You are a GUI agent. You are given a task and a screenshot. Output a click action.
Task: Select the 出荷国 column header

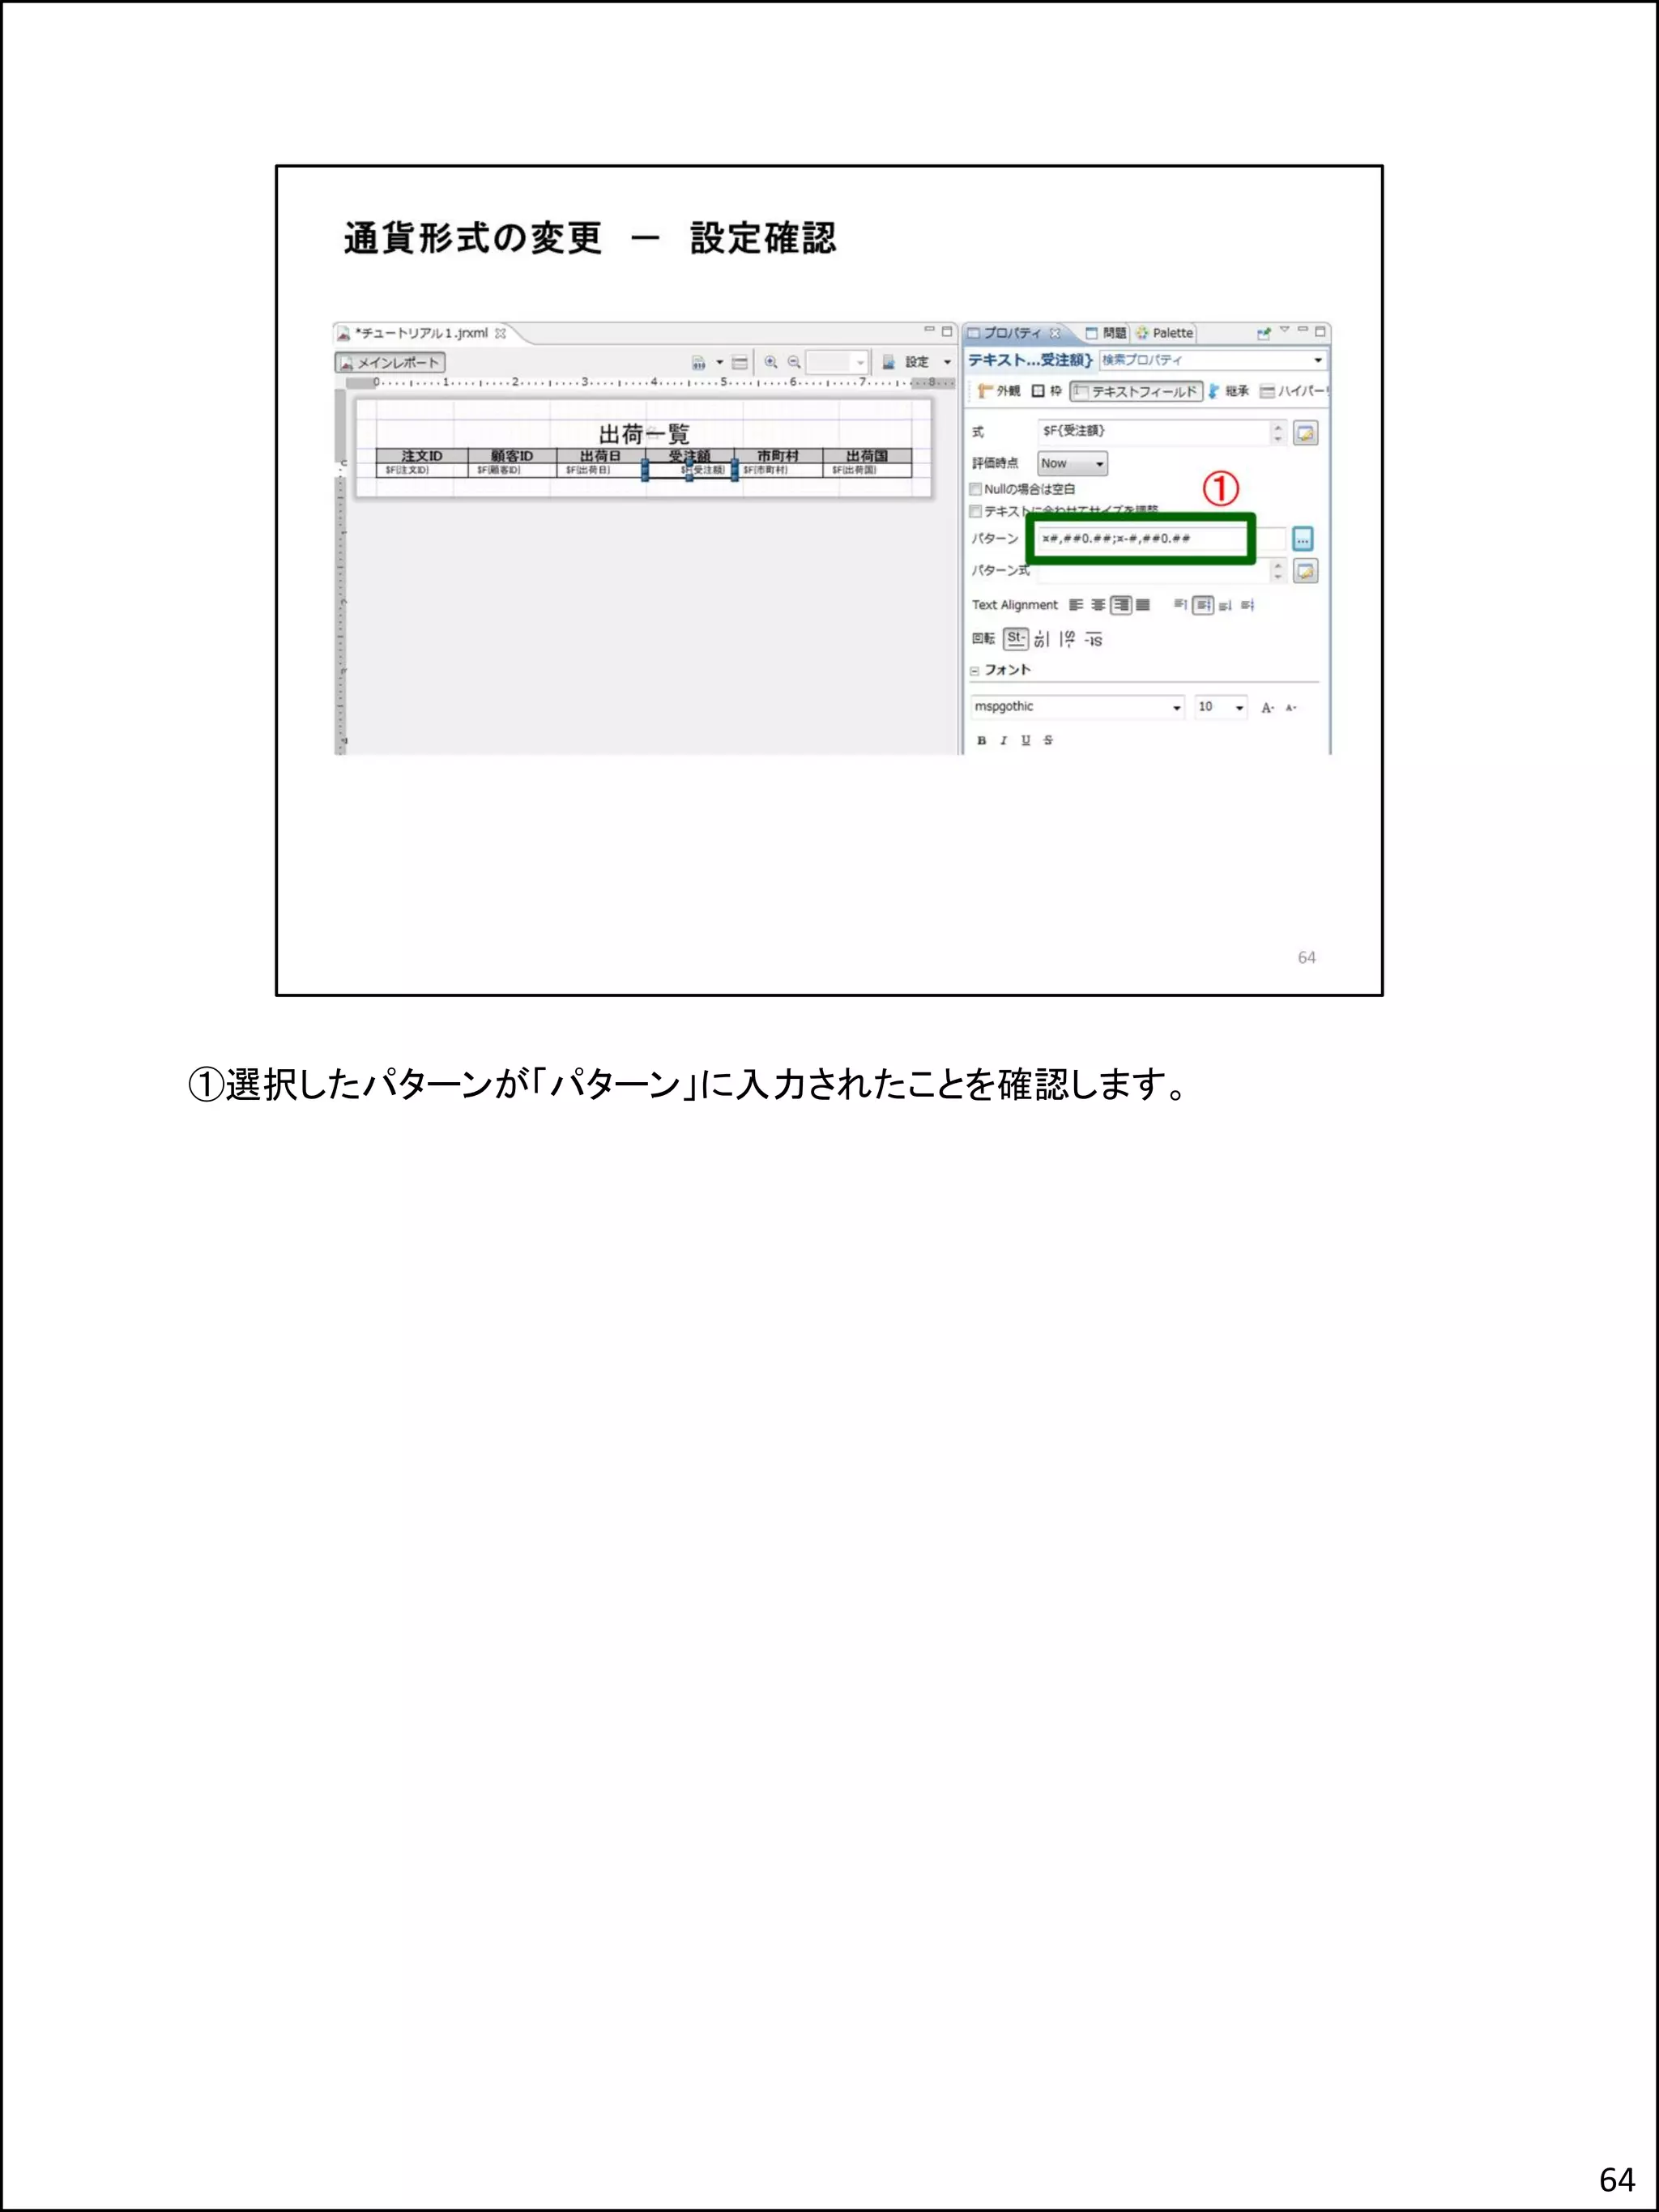(867, 456)
